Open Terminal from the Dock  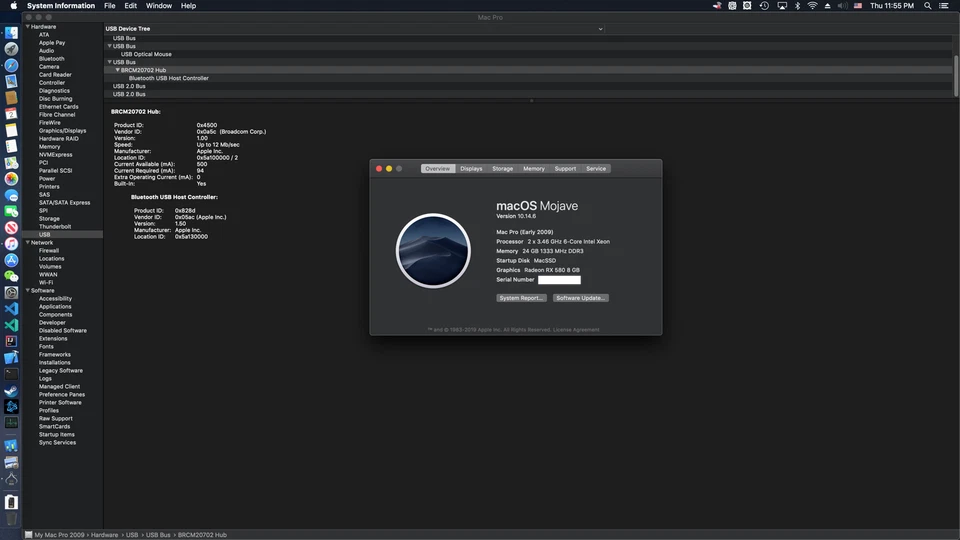click(11, 374)
